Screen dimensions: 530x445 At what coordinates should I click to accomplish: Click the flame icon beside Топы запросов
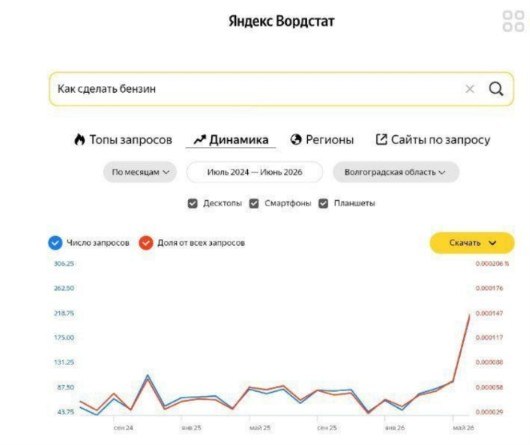click(79, 139)
